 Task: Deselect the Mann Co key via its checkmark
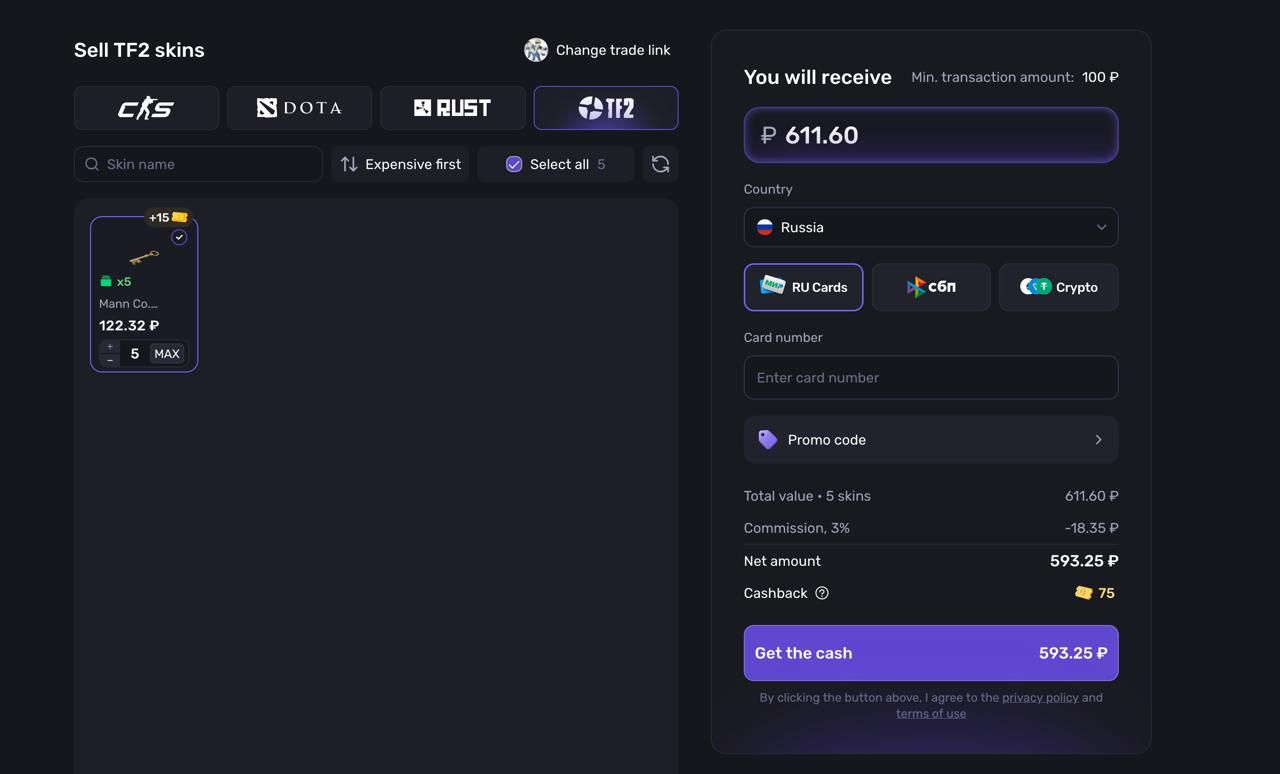coord(179,237)
